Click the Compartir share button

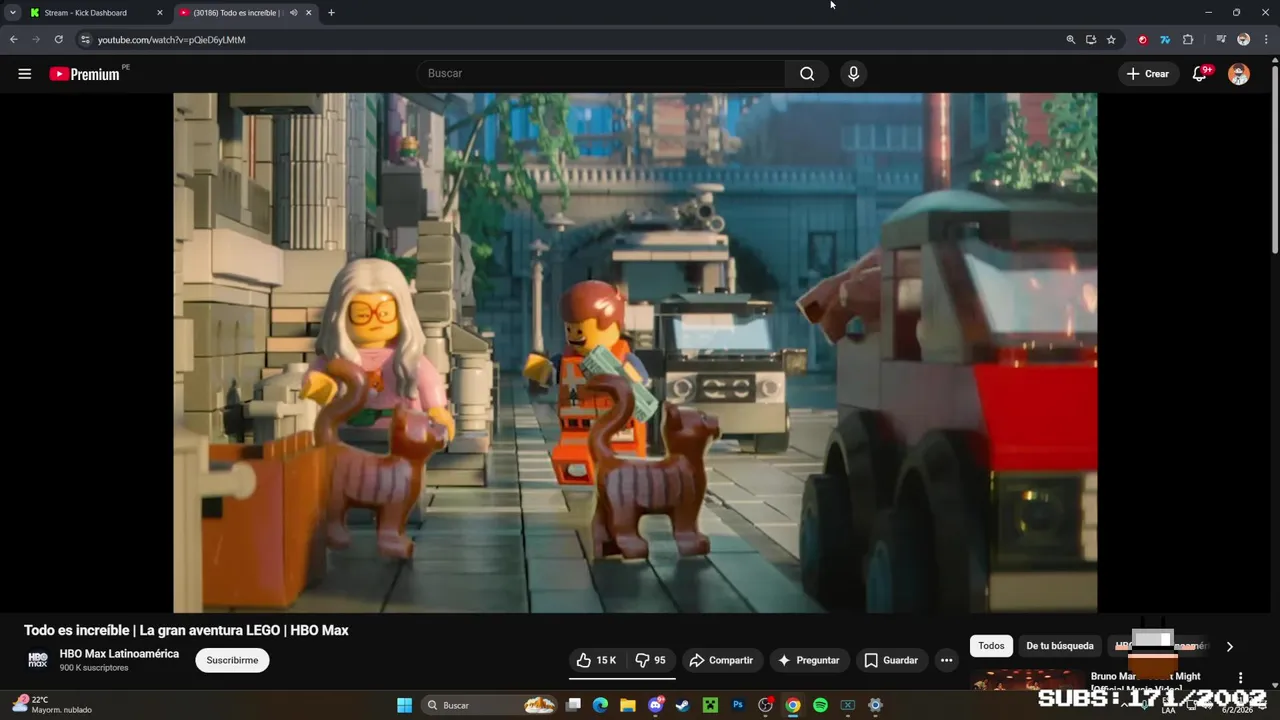(722, 660)
